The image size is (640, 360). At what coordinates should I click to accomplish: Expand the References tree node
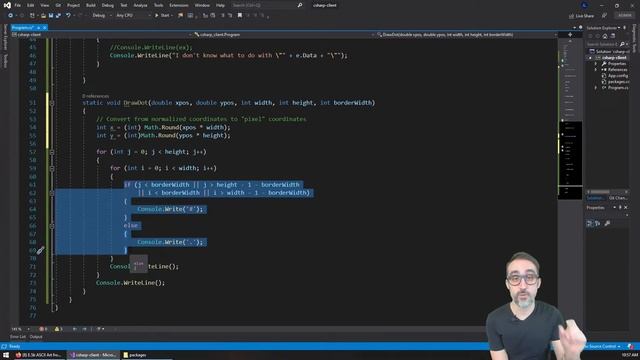(596, 69)
